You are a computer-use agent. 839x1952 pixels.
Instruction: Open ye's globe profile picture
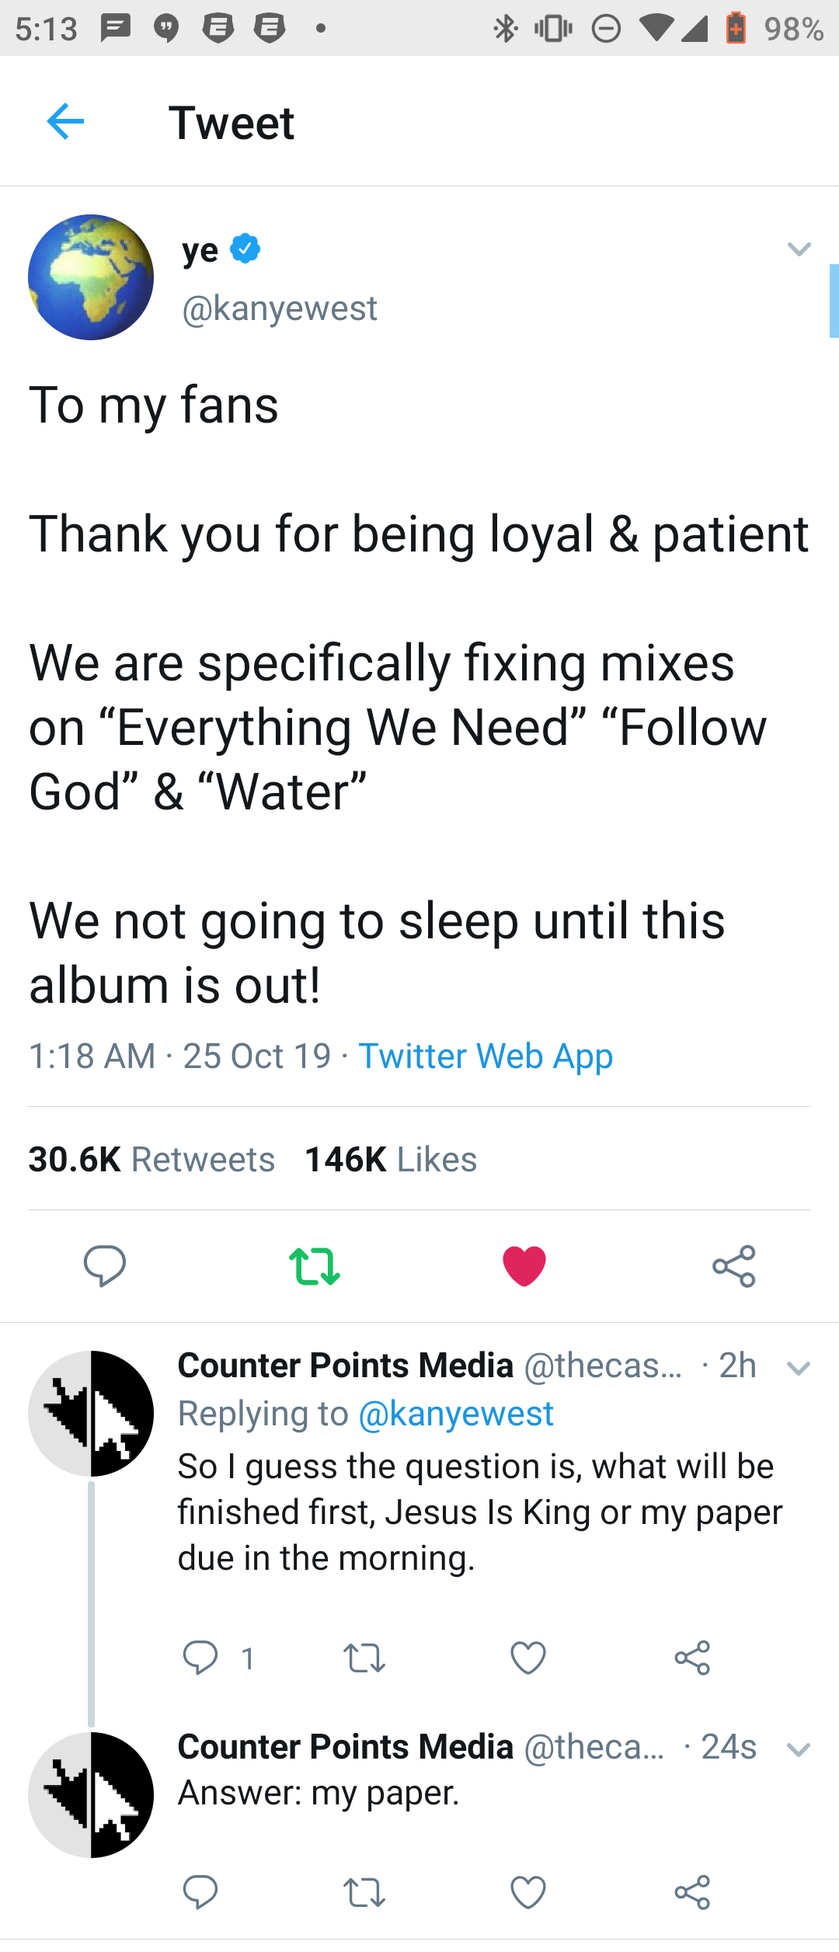91,278
